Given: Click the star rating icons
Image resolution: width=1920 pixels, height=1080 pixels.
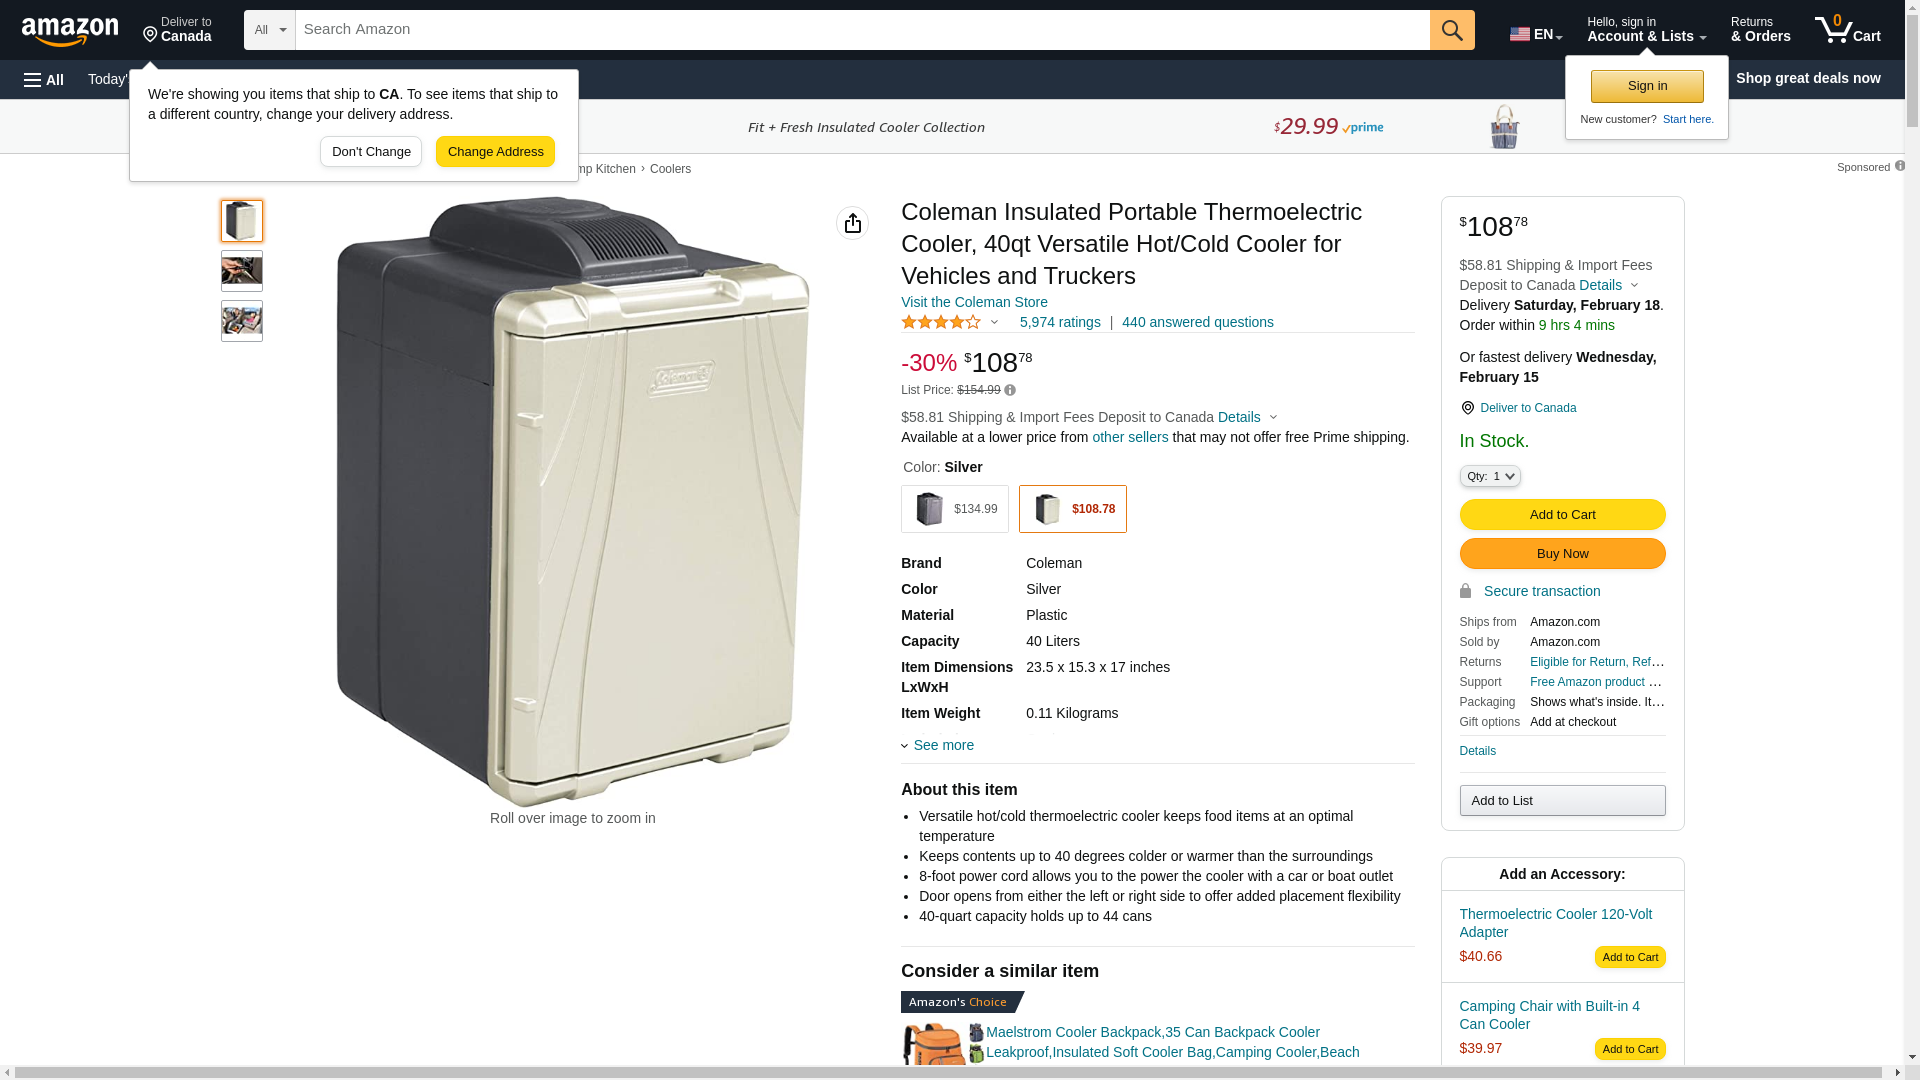Looking at the screenshot, I should click(x=941, y=322).
